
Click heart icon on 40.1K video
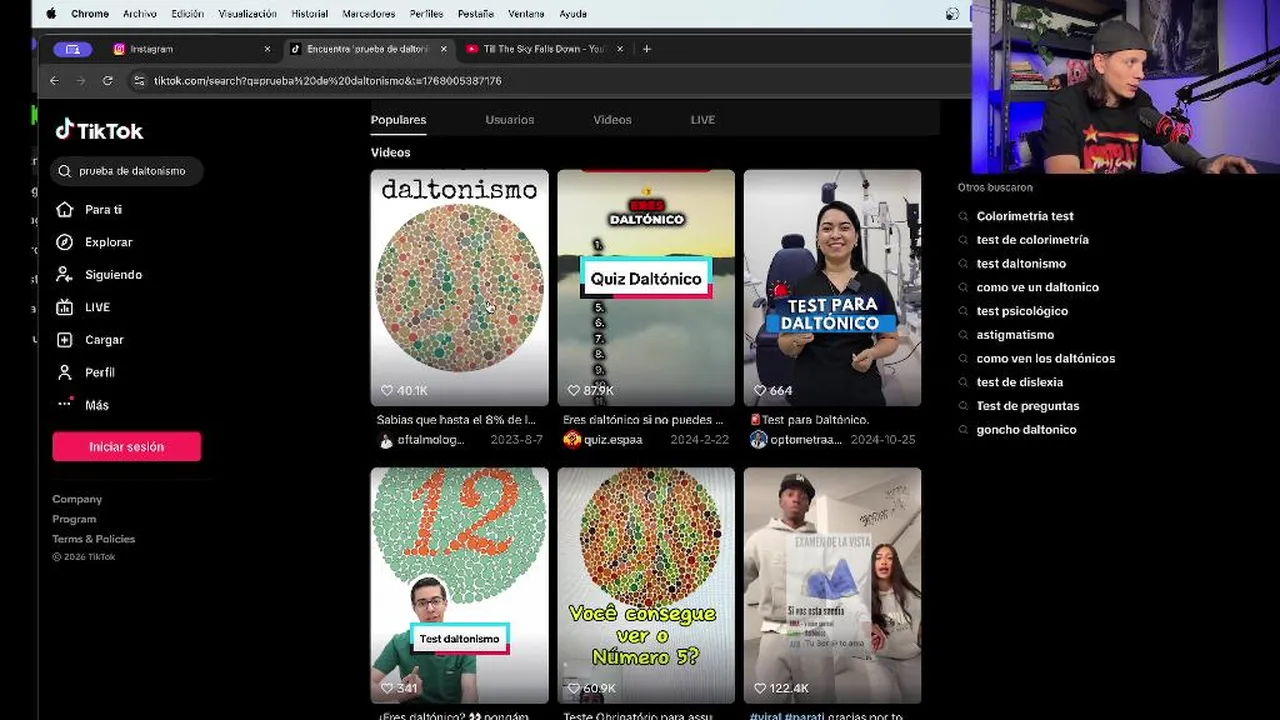387,391
